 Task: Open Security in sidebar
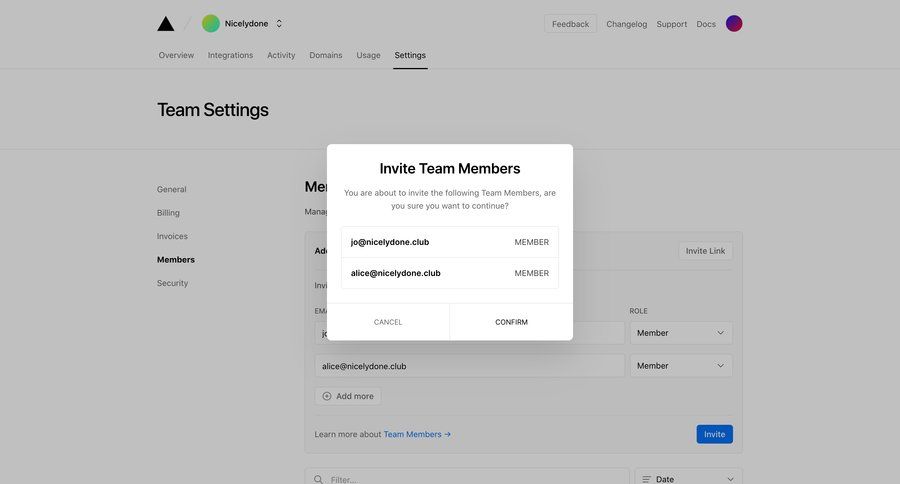172,283
